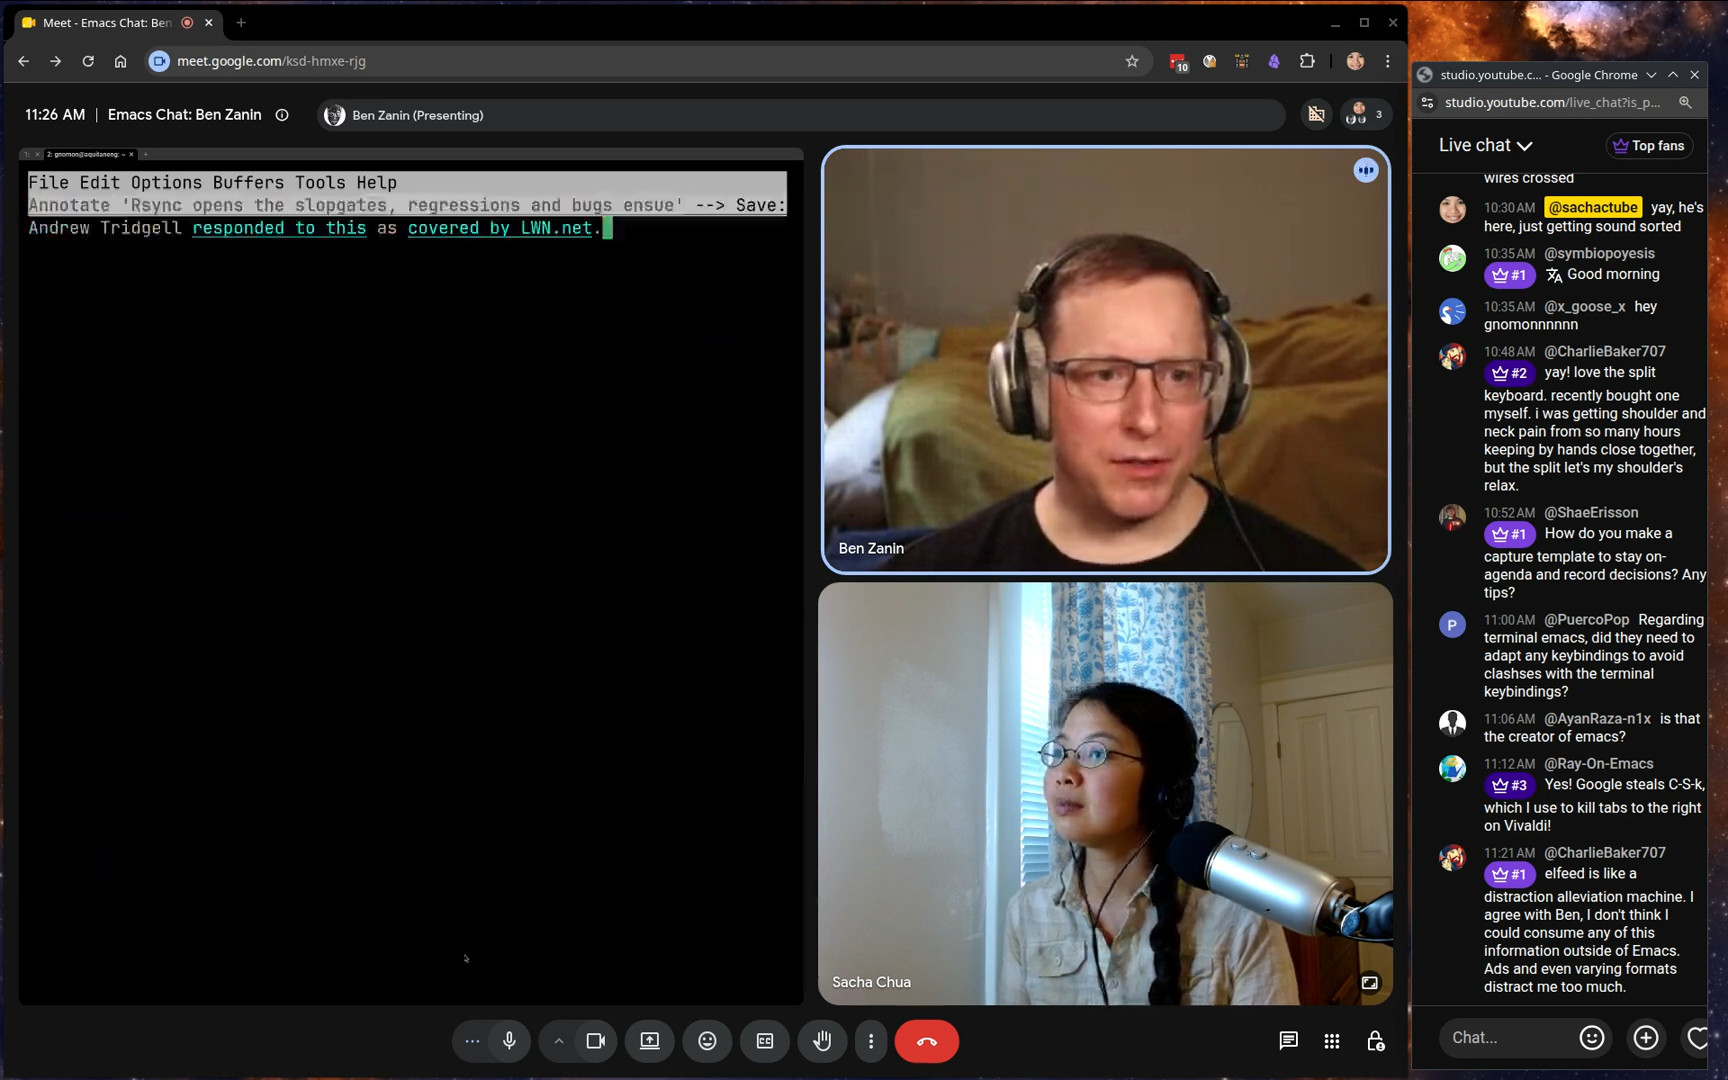Open the Options menu in Emacs
The image size is (1728, 1080).
(166, 182)
